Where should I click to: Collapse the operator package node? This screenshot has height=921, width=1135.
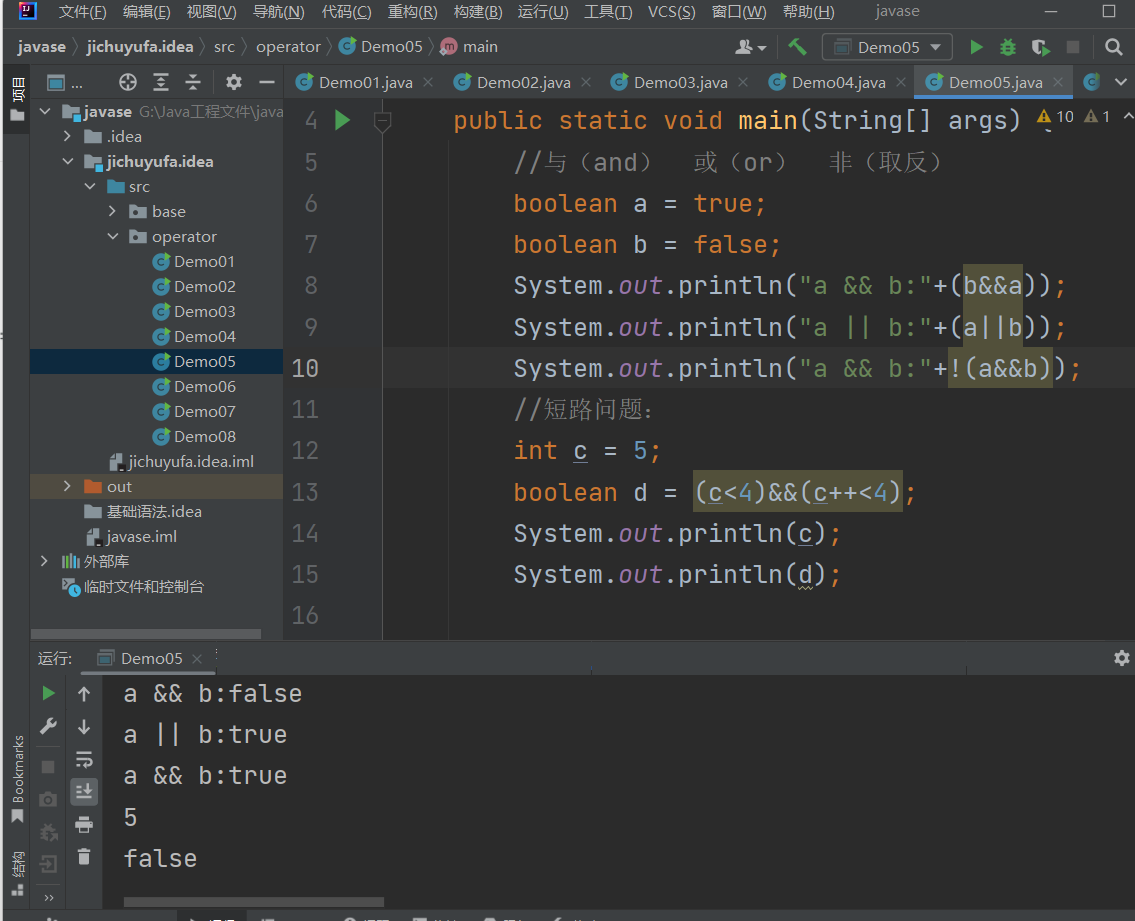(x=115, y=237)
